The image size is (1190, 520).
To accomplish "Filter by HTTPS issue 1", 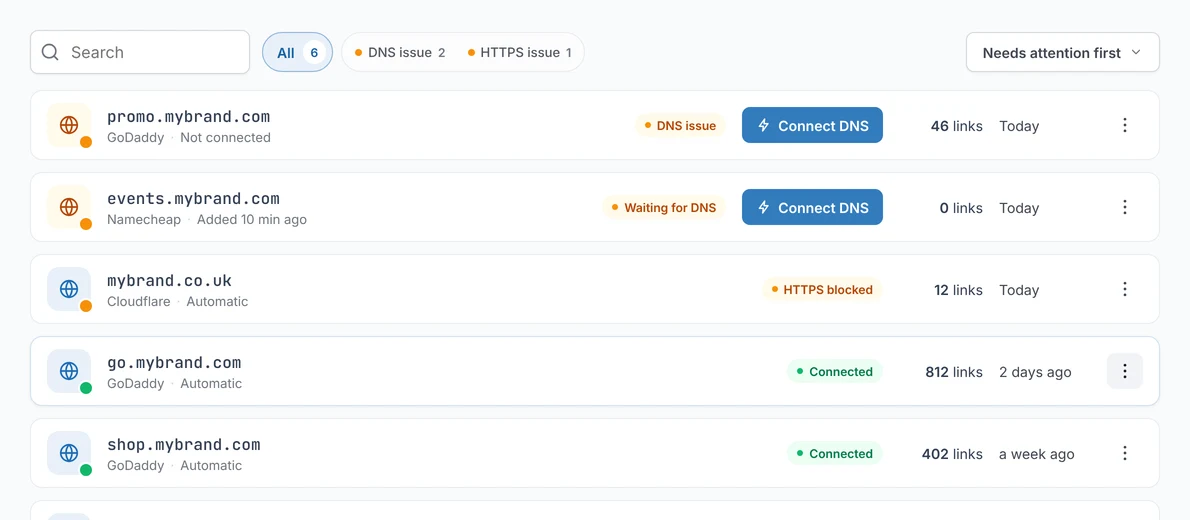I will (520, 52).
